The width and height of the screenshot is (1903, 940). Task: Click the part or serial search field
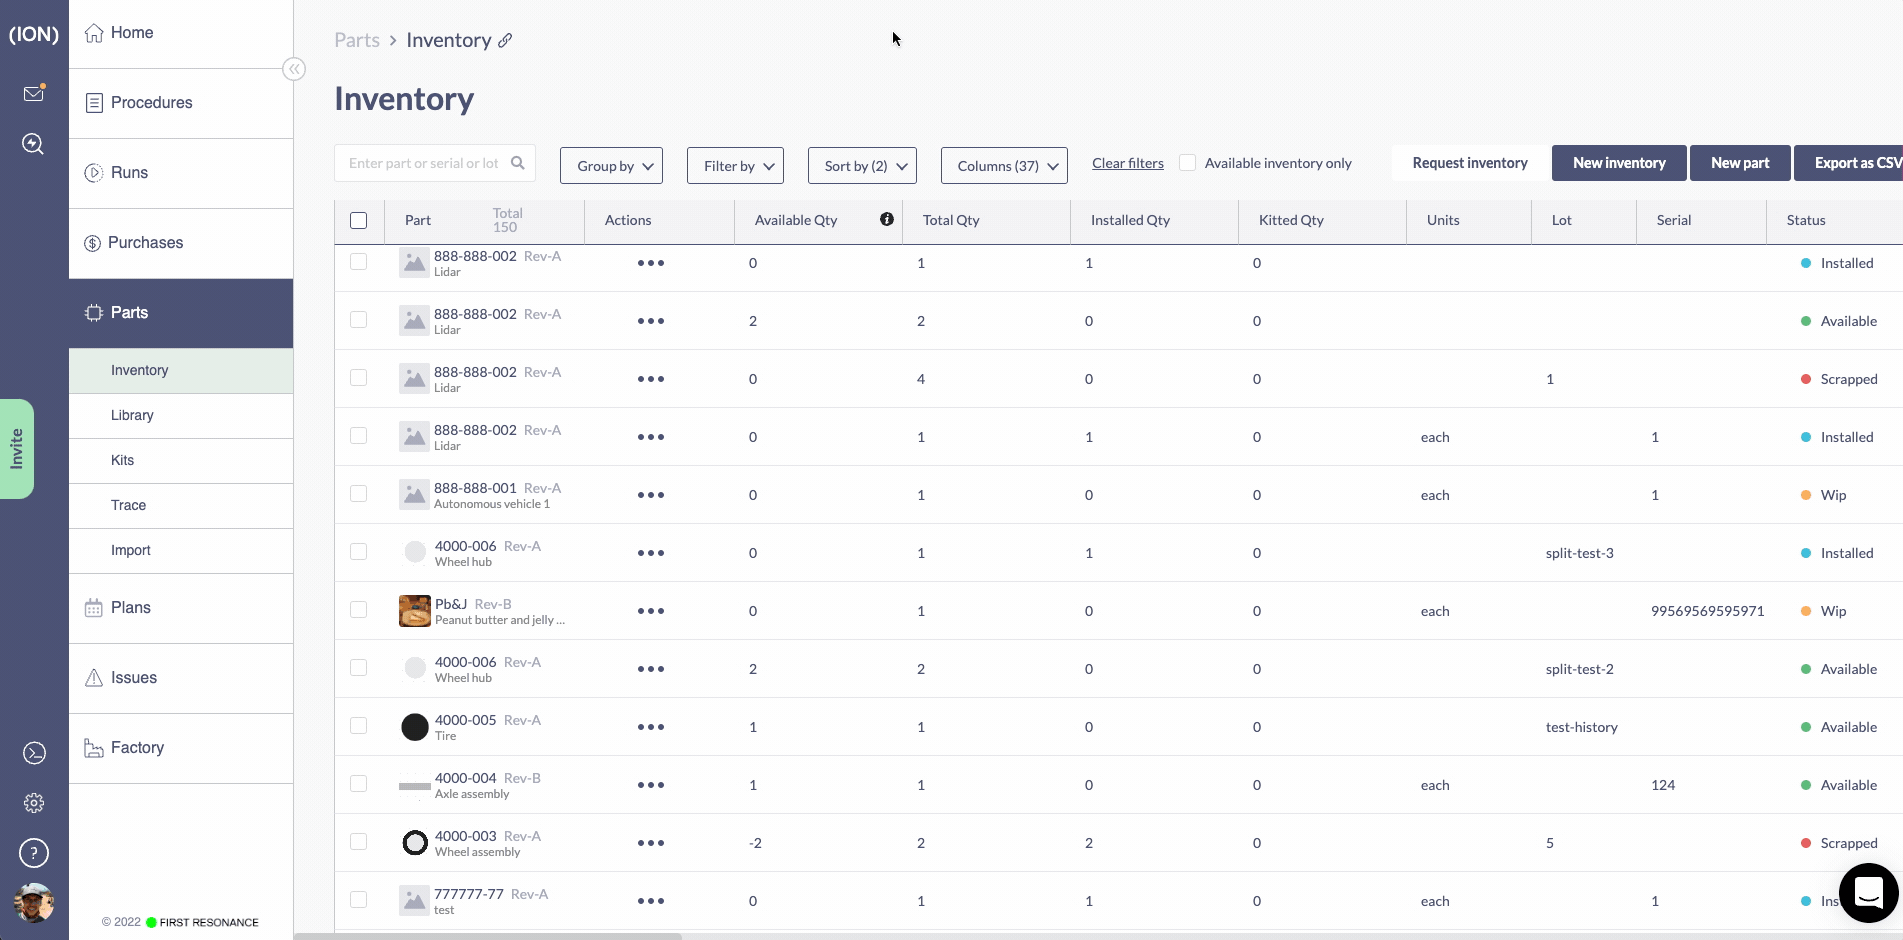coord(424,163)
